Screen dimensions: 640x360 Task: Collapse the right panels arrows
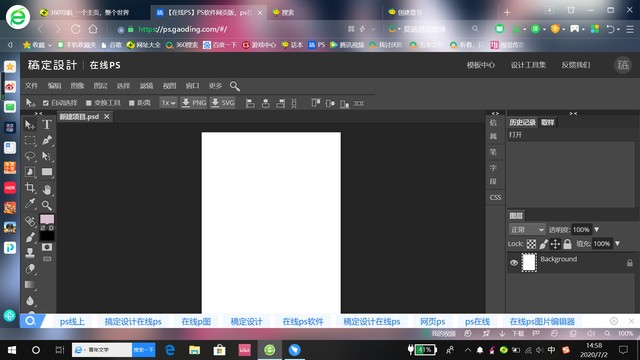pos(573,113)
